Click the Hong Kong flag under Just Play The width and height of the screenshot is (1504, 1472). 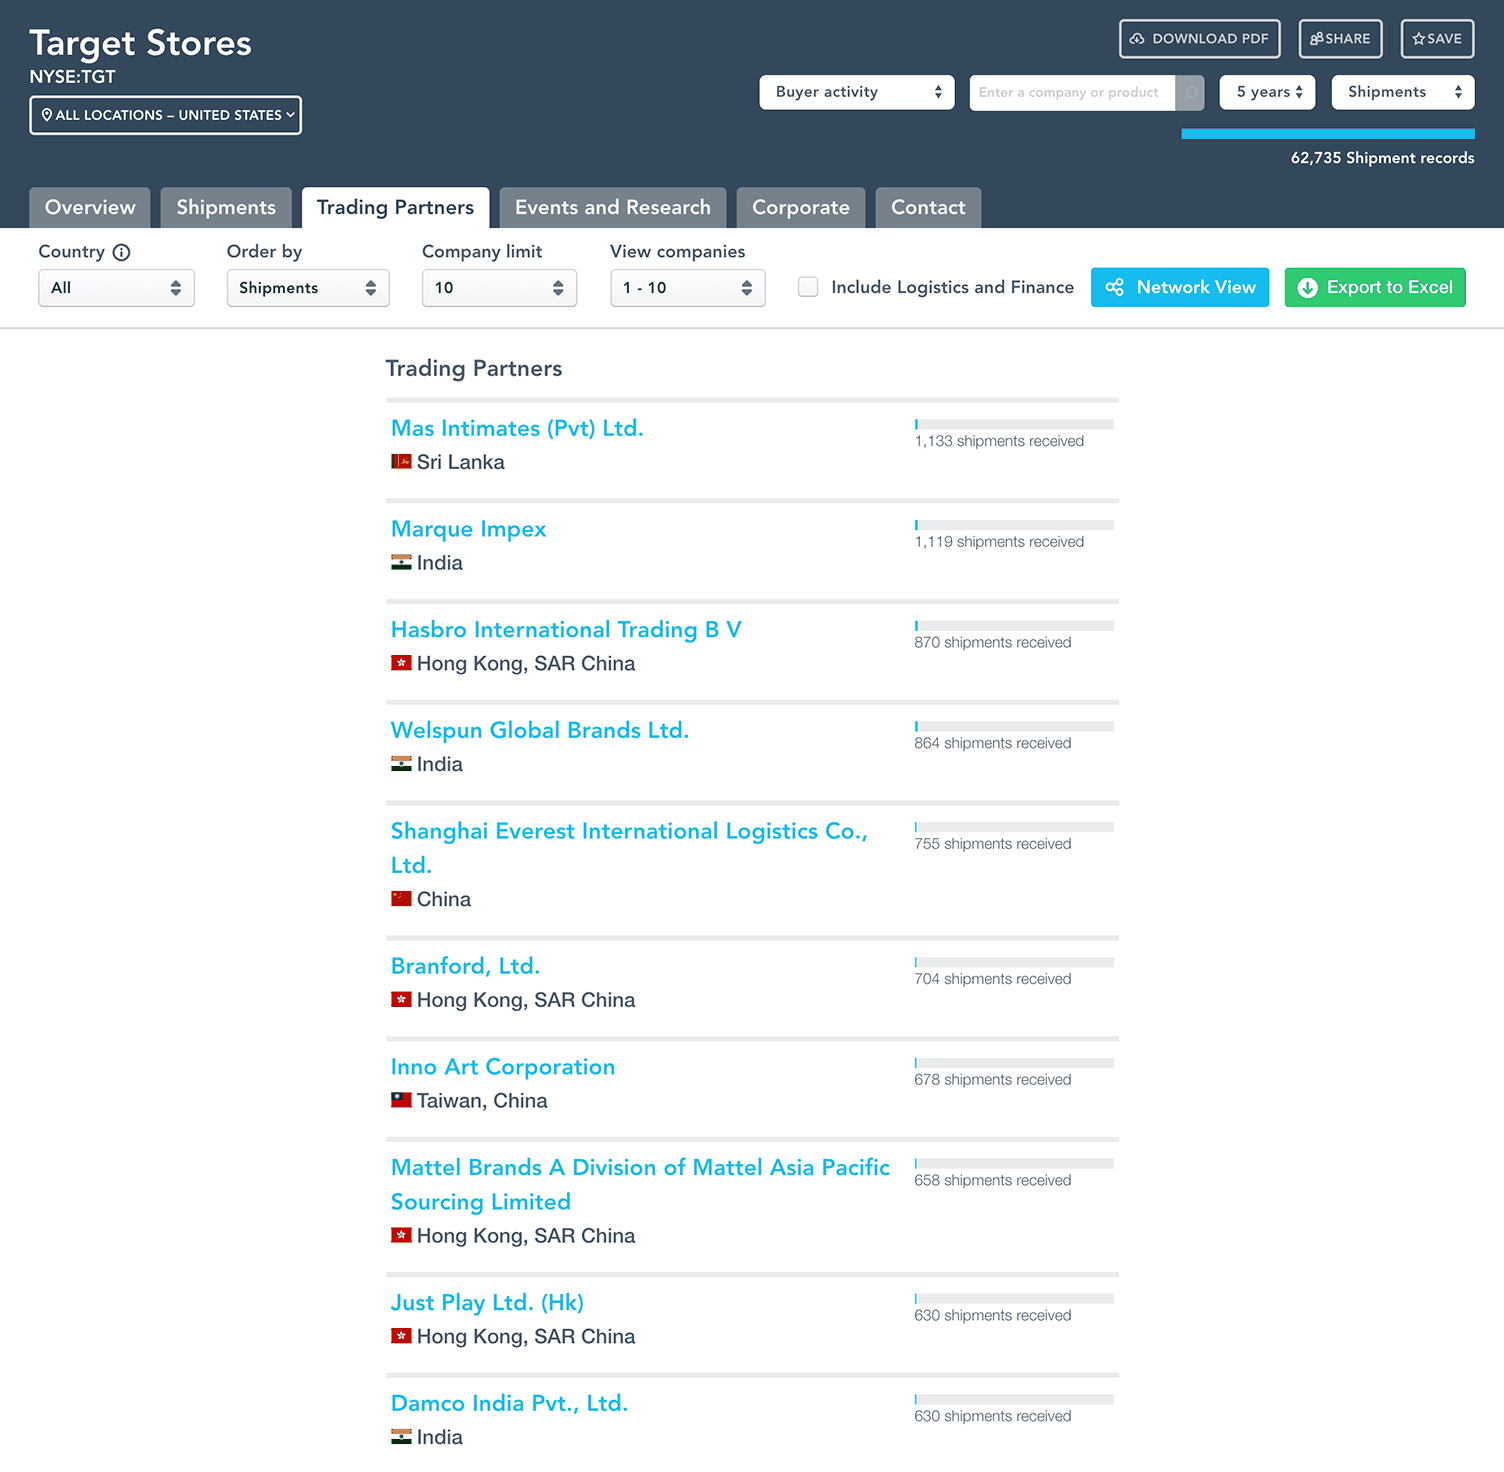coord(401,1336)
